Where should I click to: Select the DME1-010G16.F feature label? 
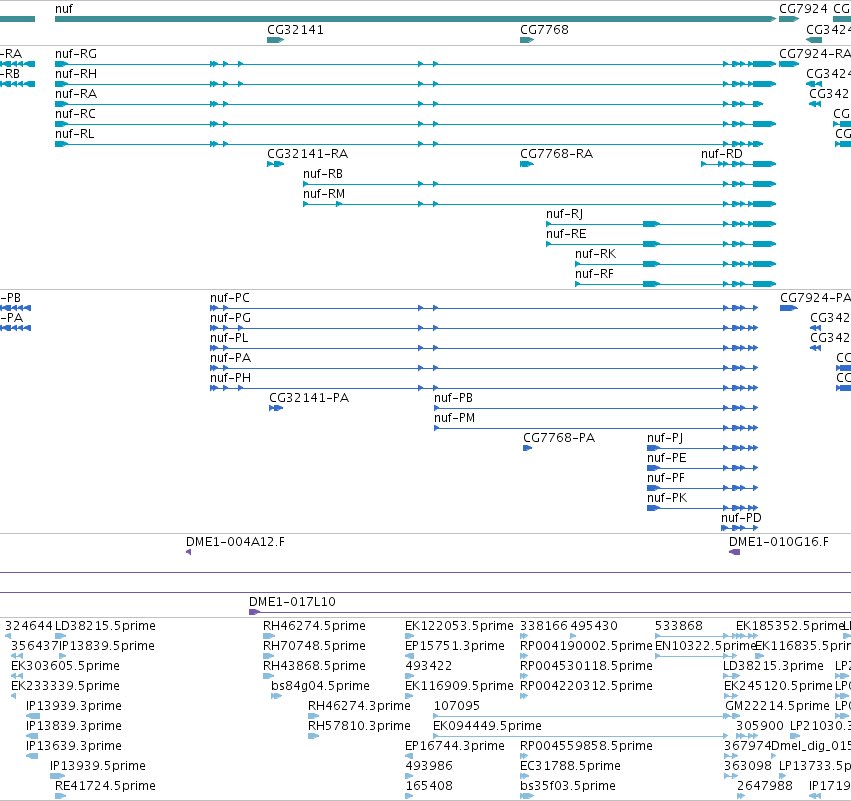point(779,542)
